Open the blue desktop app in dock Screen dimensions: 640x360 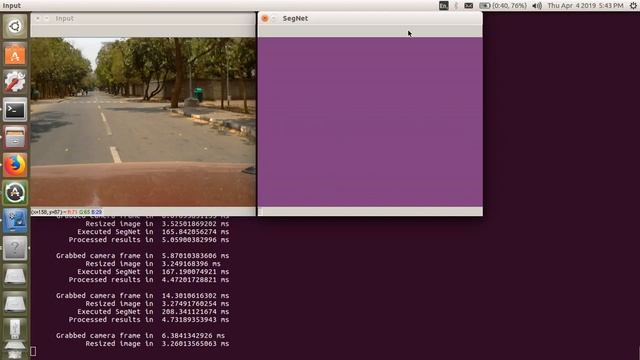(15, 221)
